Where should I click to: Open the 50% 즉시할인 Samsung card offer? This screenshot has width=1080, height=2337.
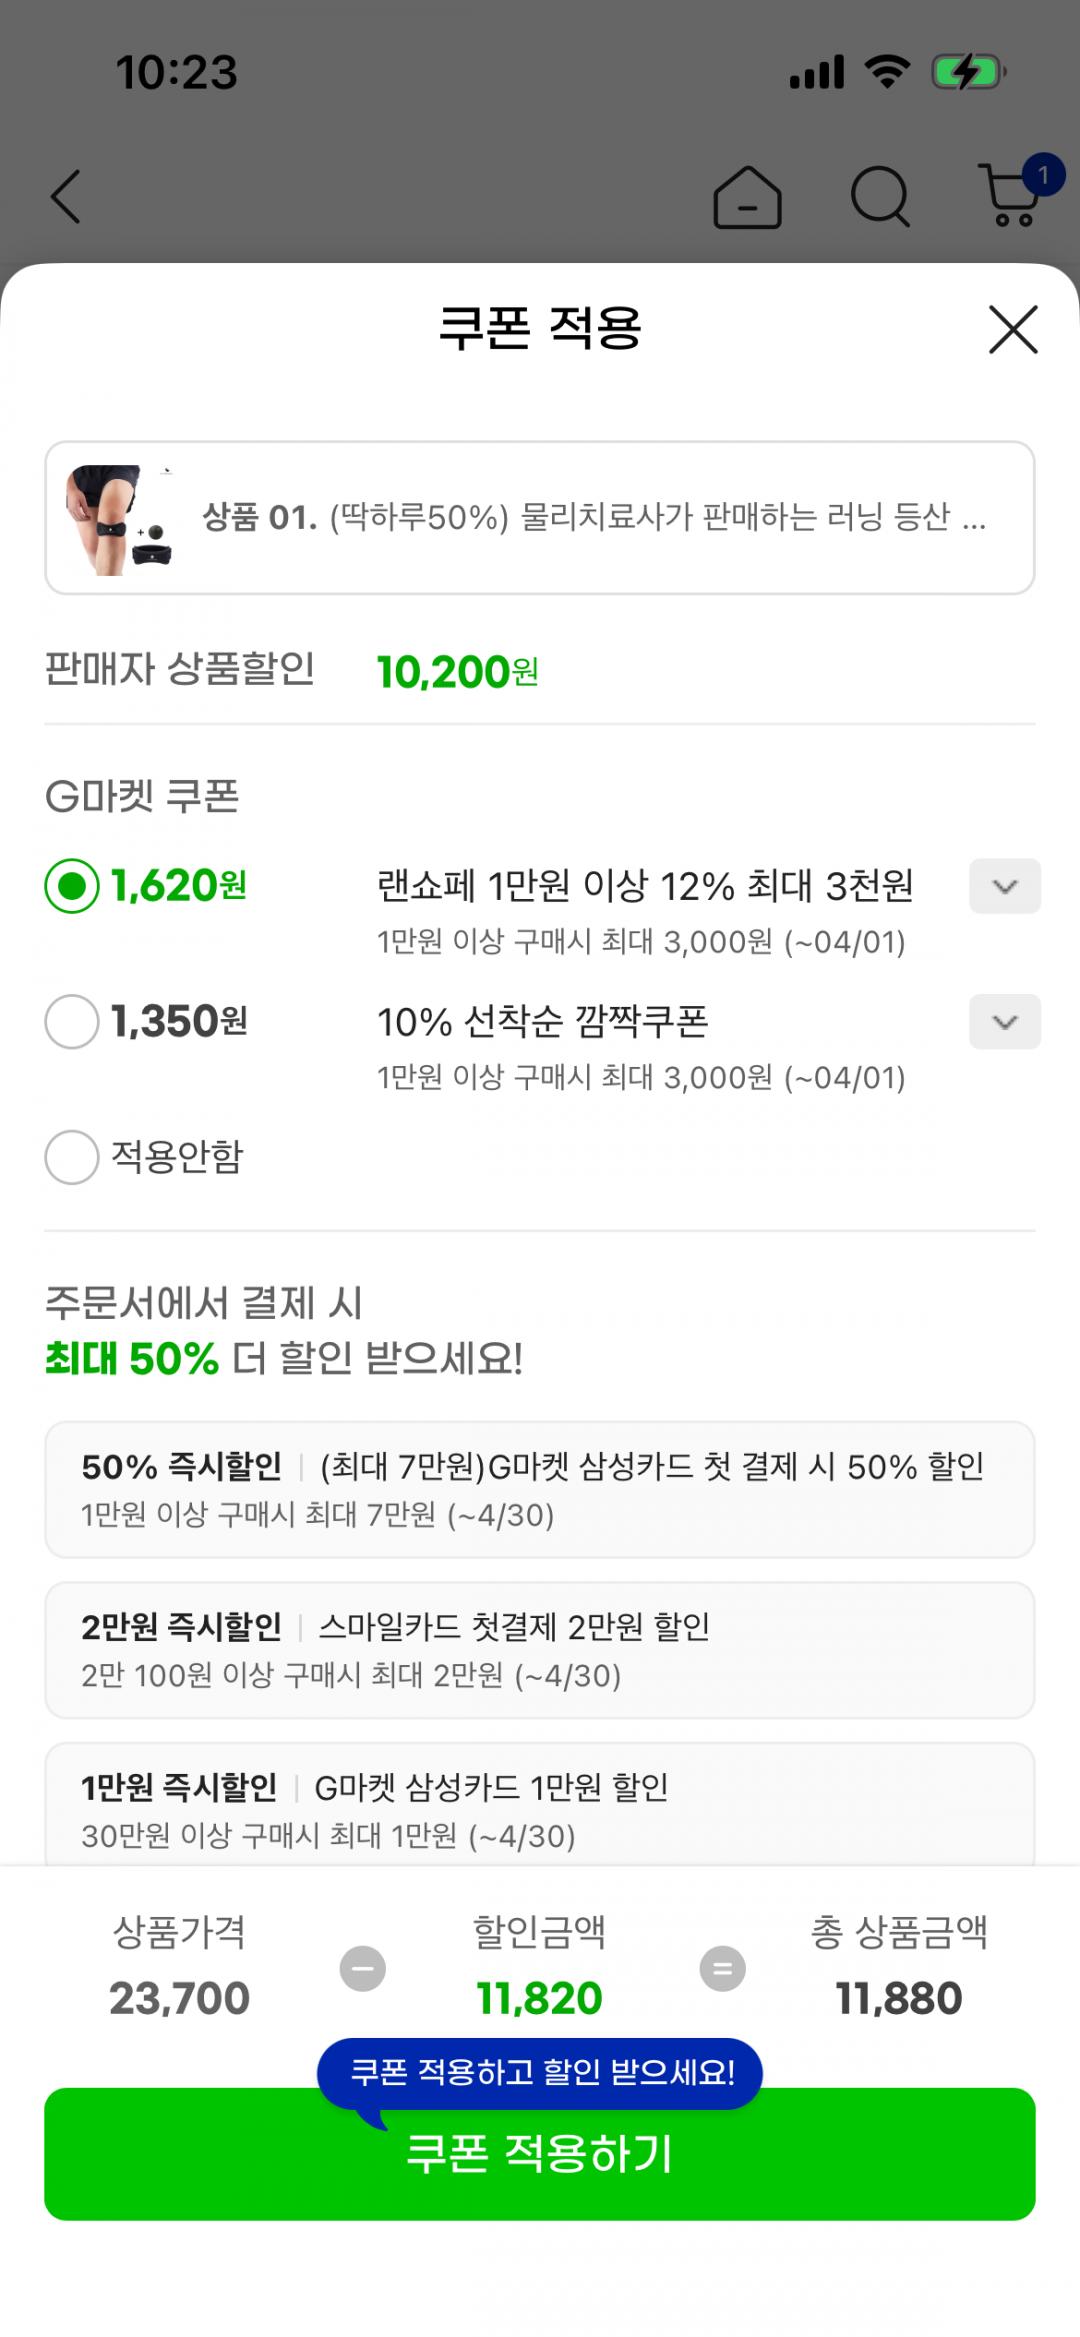coord(539,1489)
